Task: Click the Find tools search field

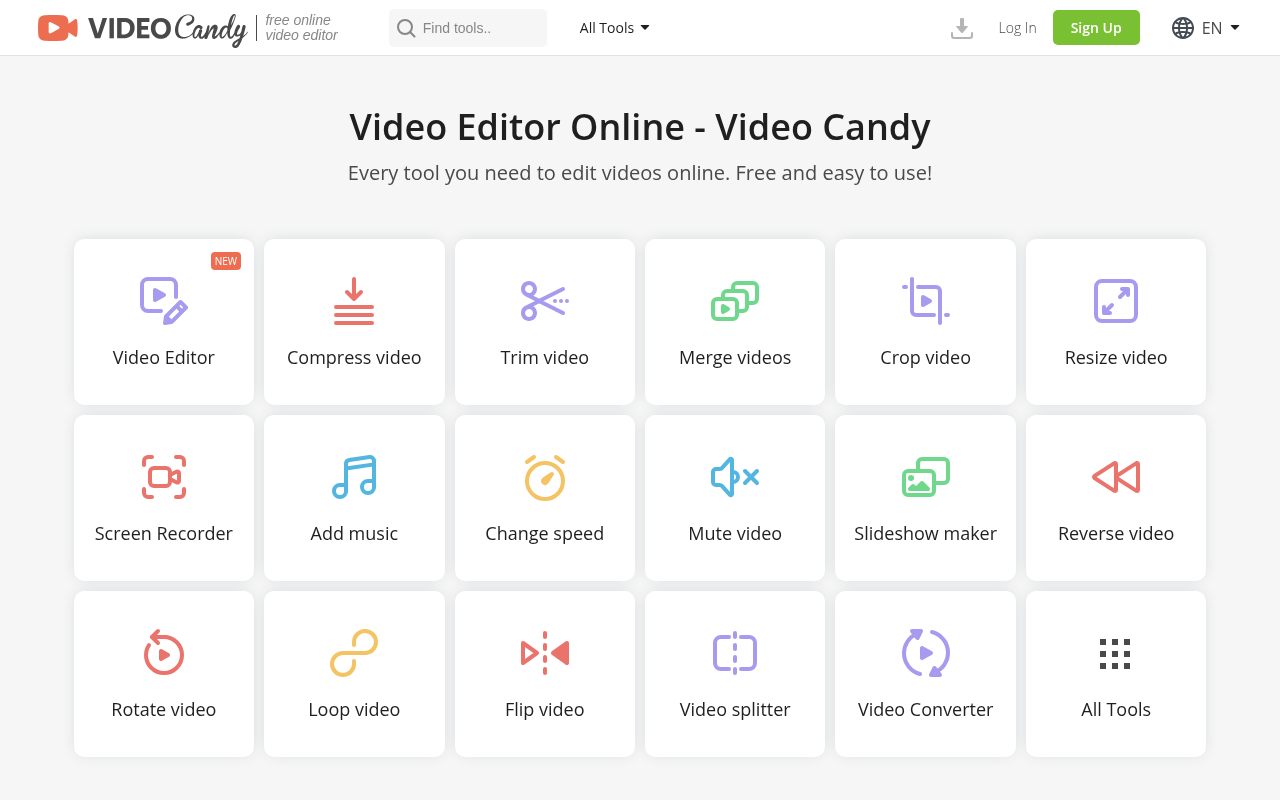Action: 467,27
